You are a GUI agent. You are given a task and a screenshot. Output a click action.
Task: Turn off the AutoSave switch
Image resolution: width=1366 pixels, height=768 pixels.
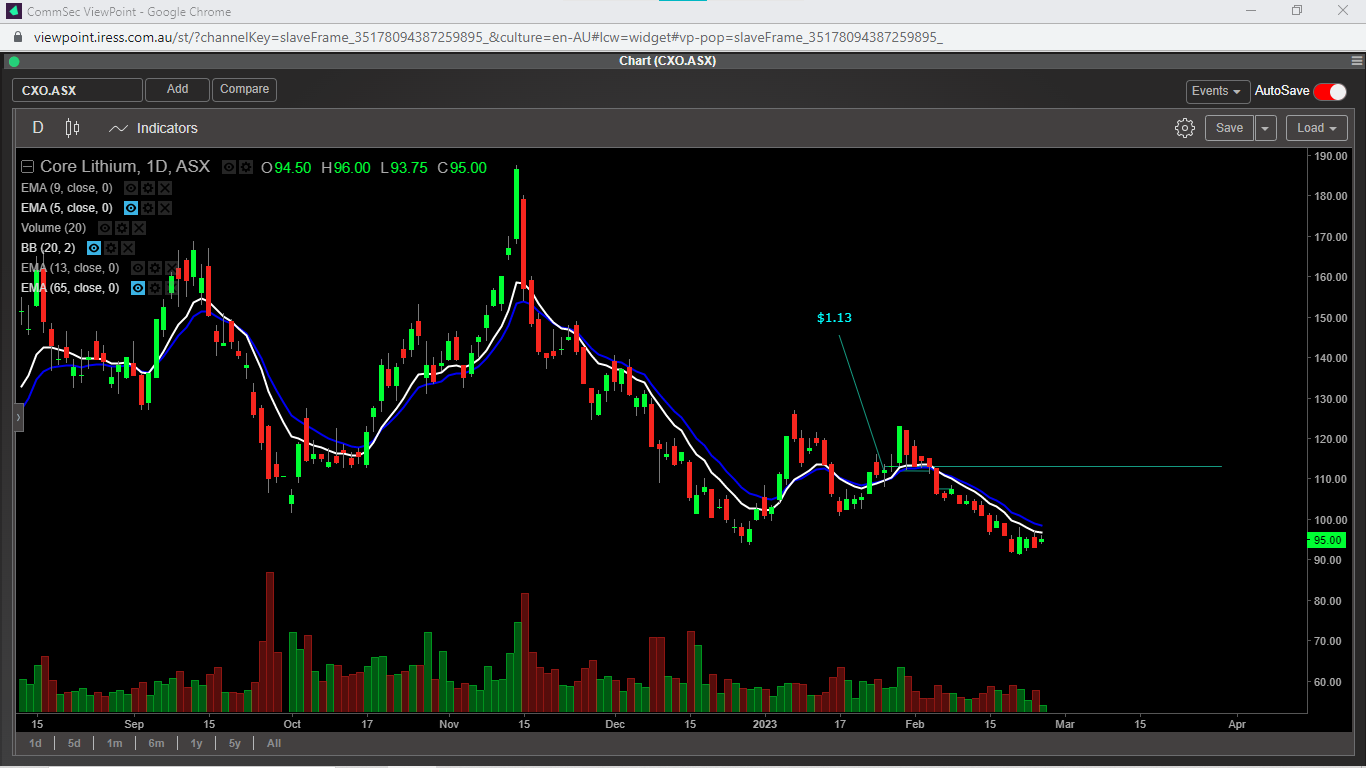point(1330,91)
